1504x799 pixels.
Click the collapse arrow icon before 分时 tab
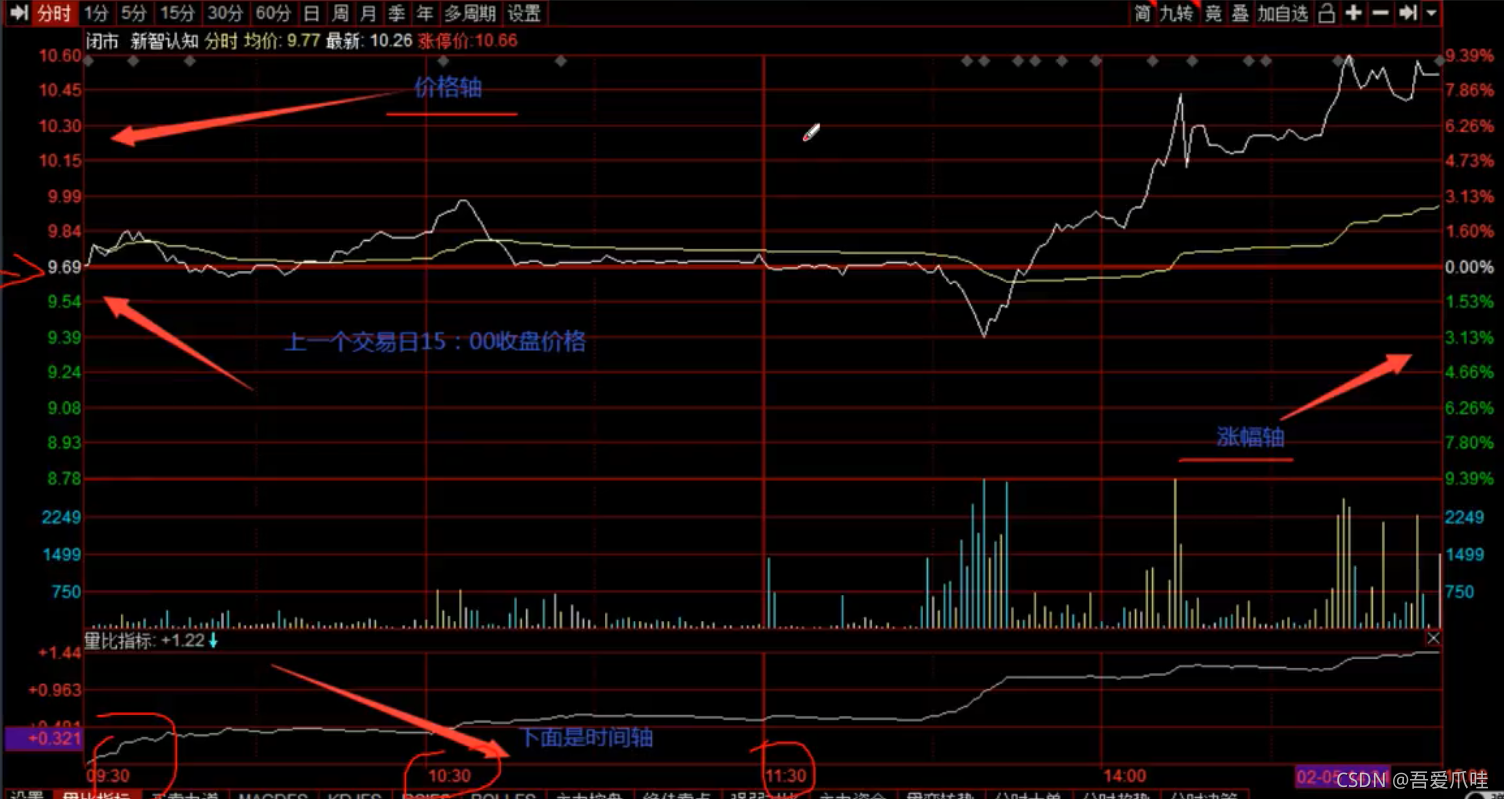[18, 13]
